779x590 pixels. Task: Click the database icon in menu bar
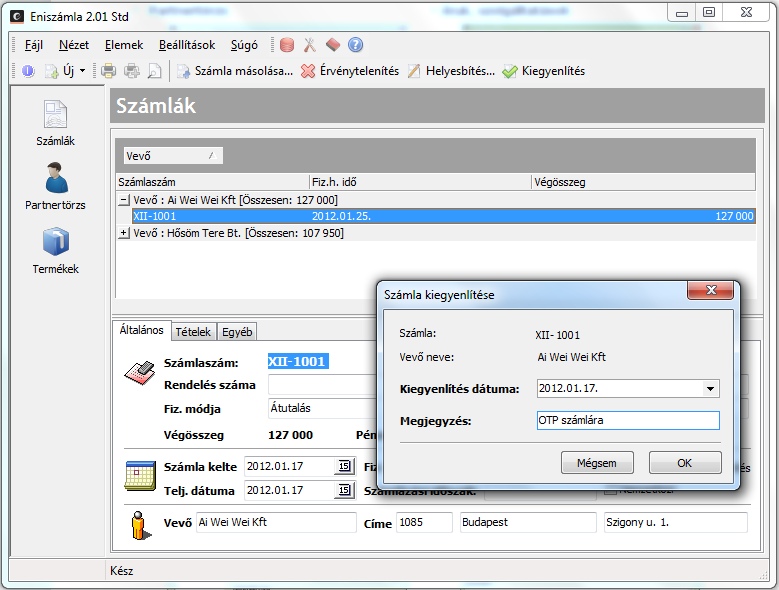287,45
